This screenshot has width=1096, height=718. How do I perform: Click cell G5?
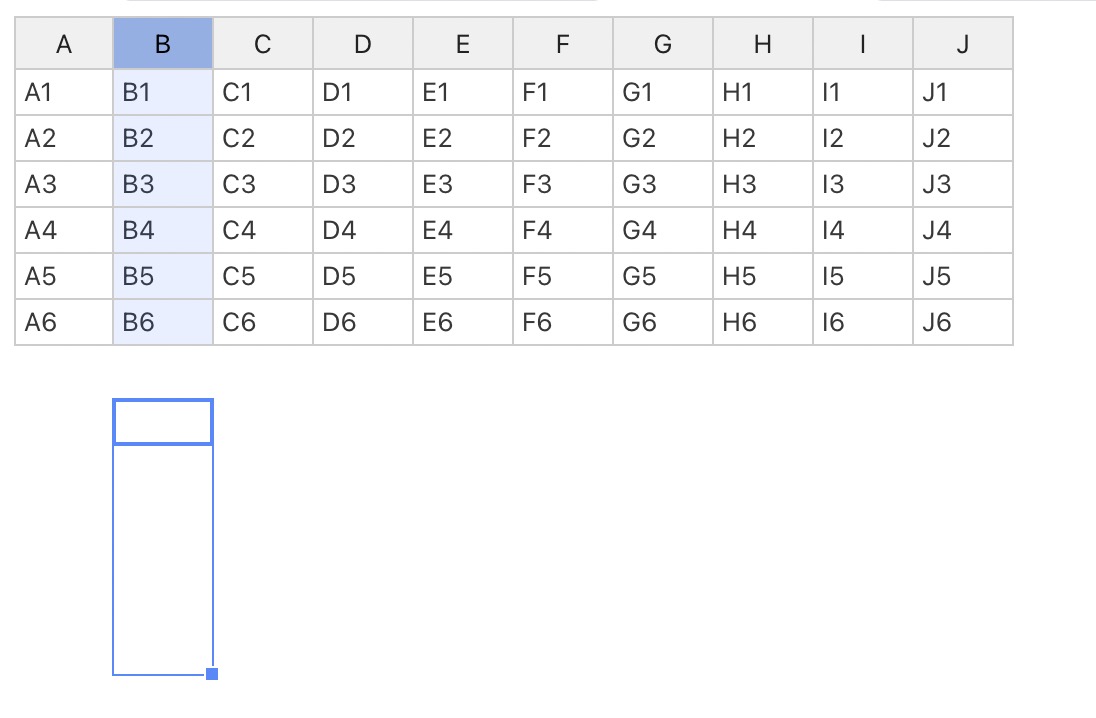tap(663, 276)
